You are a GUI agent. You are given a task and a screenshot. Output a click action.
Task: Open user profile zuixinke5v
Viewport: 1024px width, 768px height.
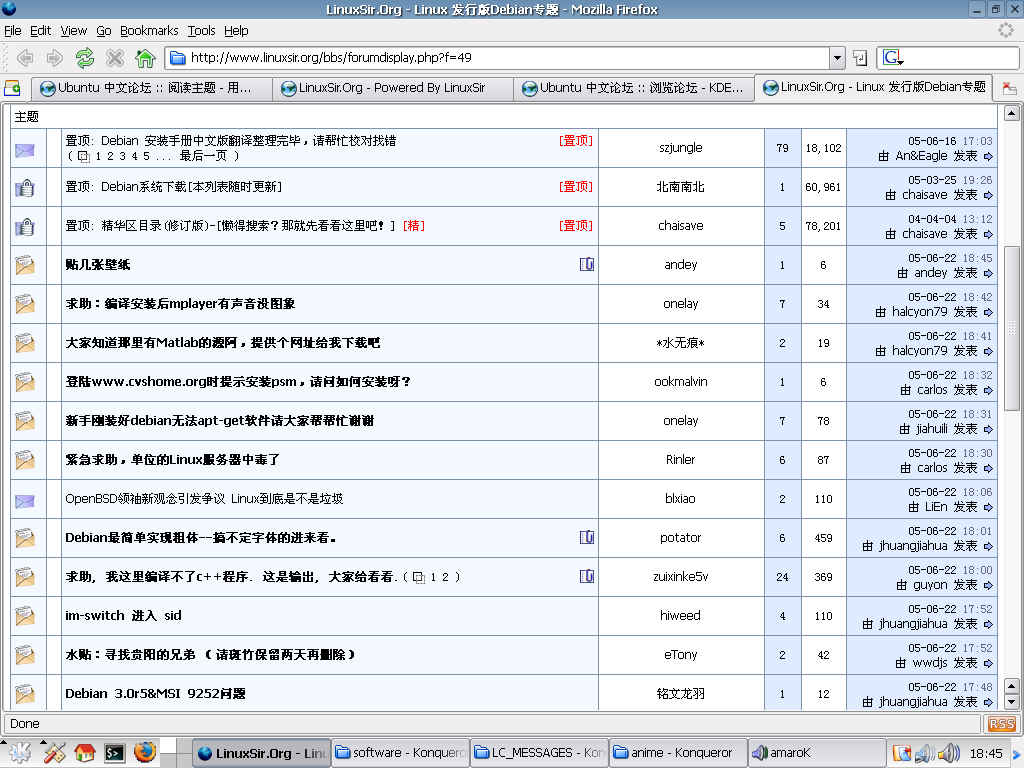point(680,577)
